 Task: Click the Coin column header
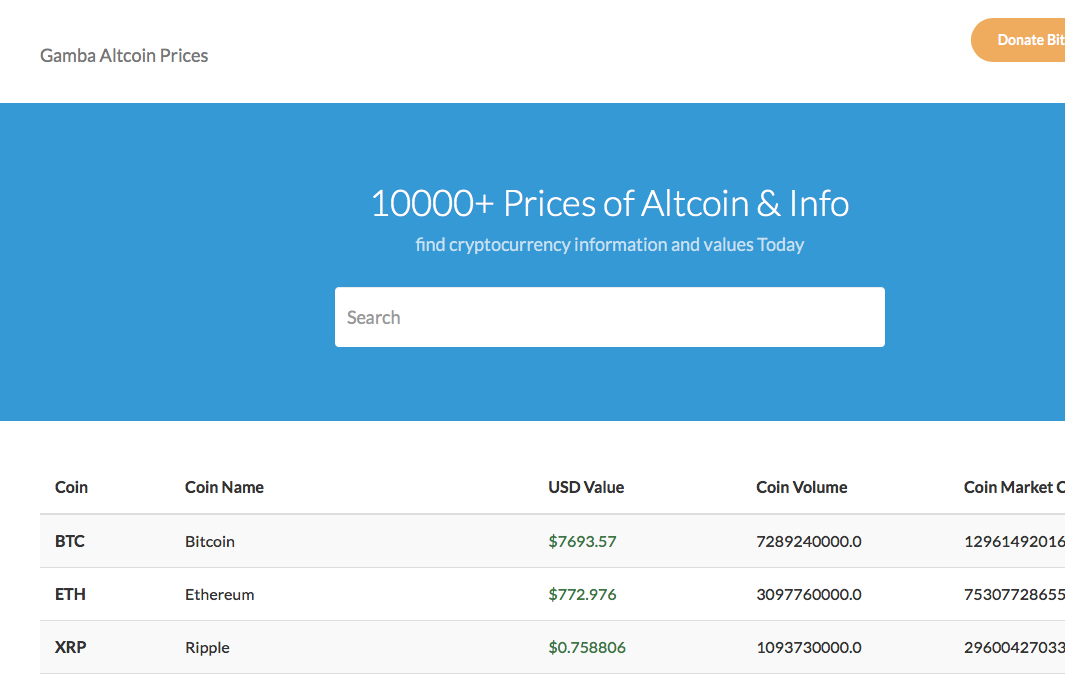pyautogui.click(x=71, y=487)
